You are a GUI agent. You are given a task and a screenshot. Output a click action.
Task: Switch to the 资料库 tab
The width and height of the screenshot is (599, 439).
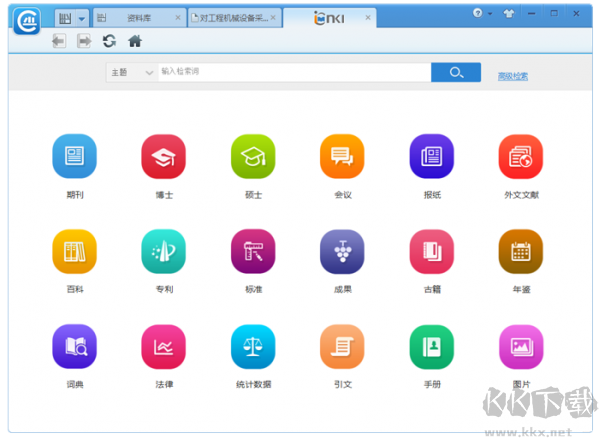[x=139, y=18]
